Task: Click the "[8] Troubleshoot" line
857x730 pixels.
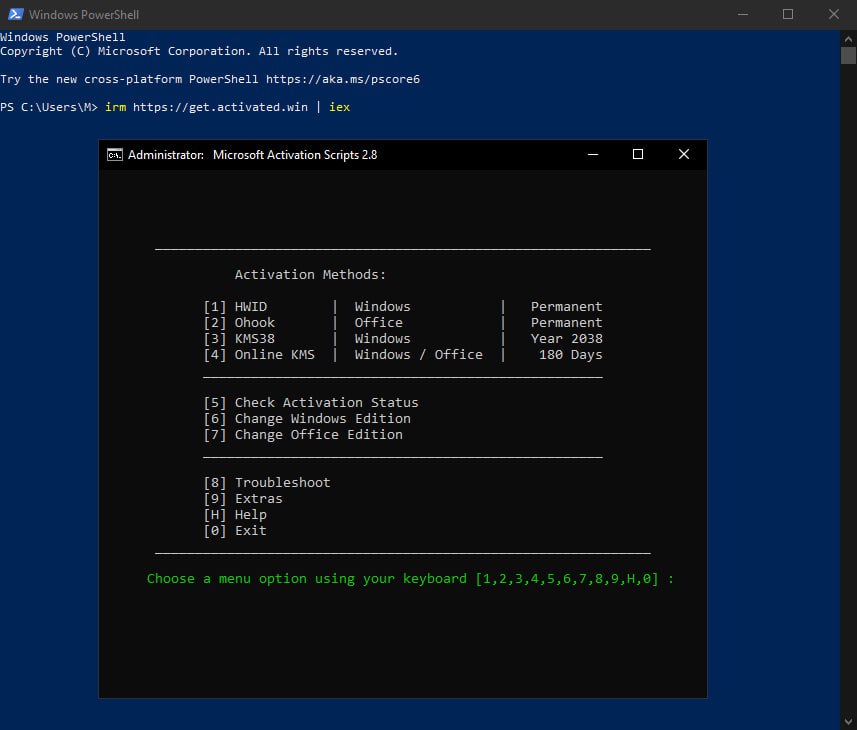Action: (x=267, y=482)
